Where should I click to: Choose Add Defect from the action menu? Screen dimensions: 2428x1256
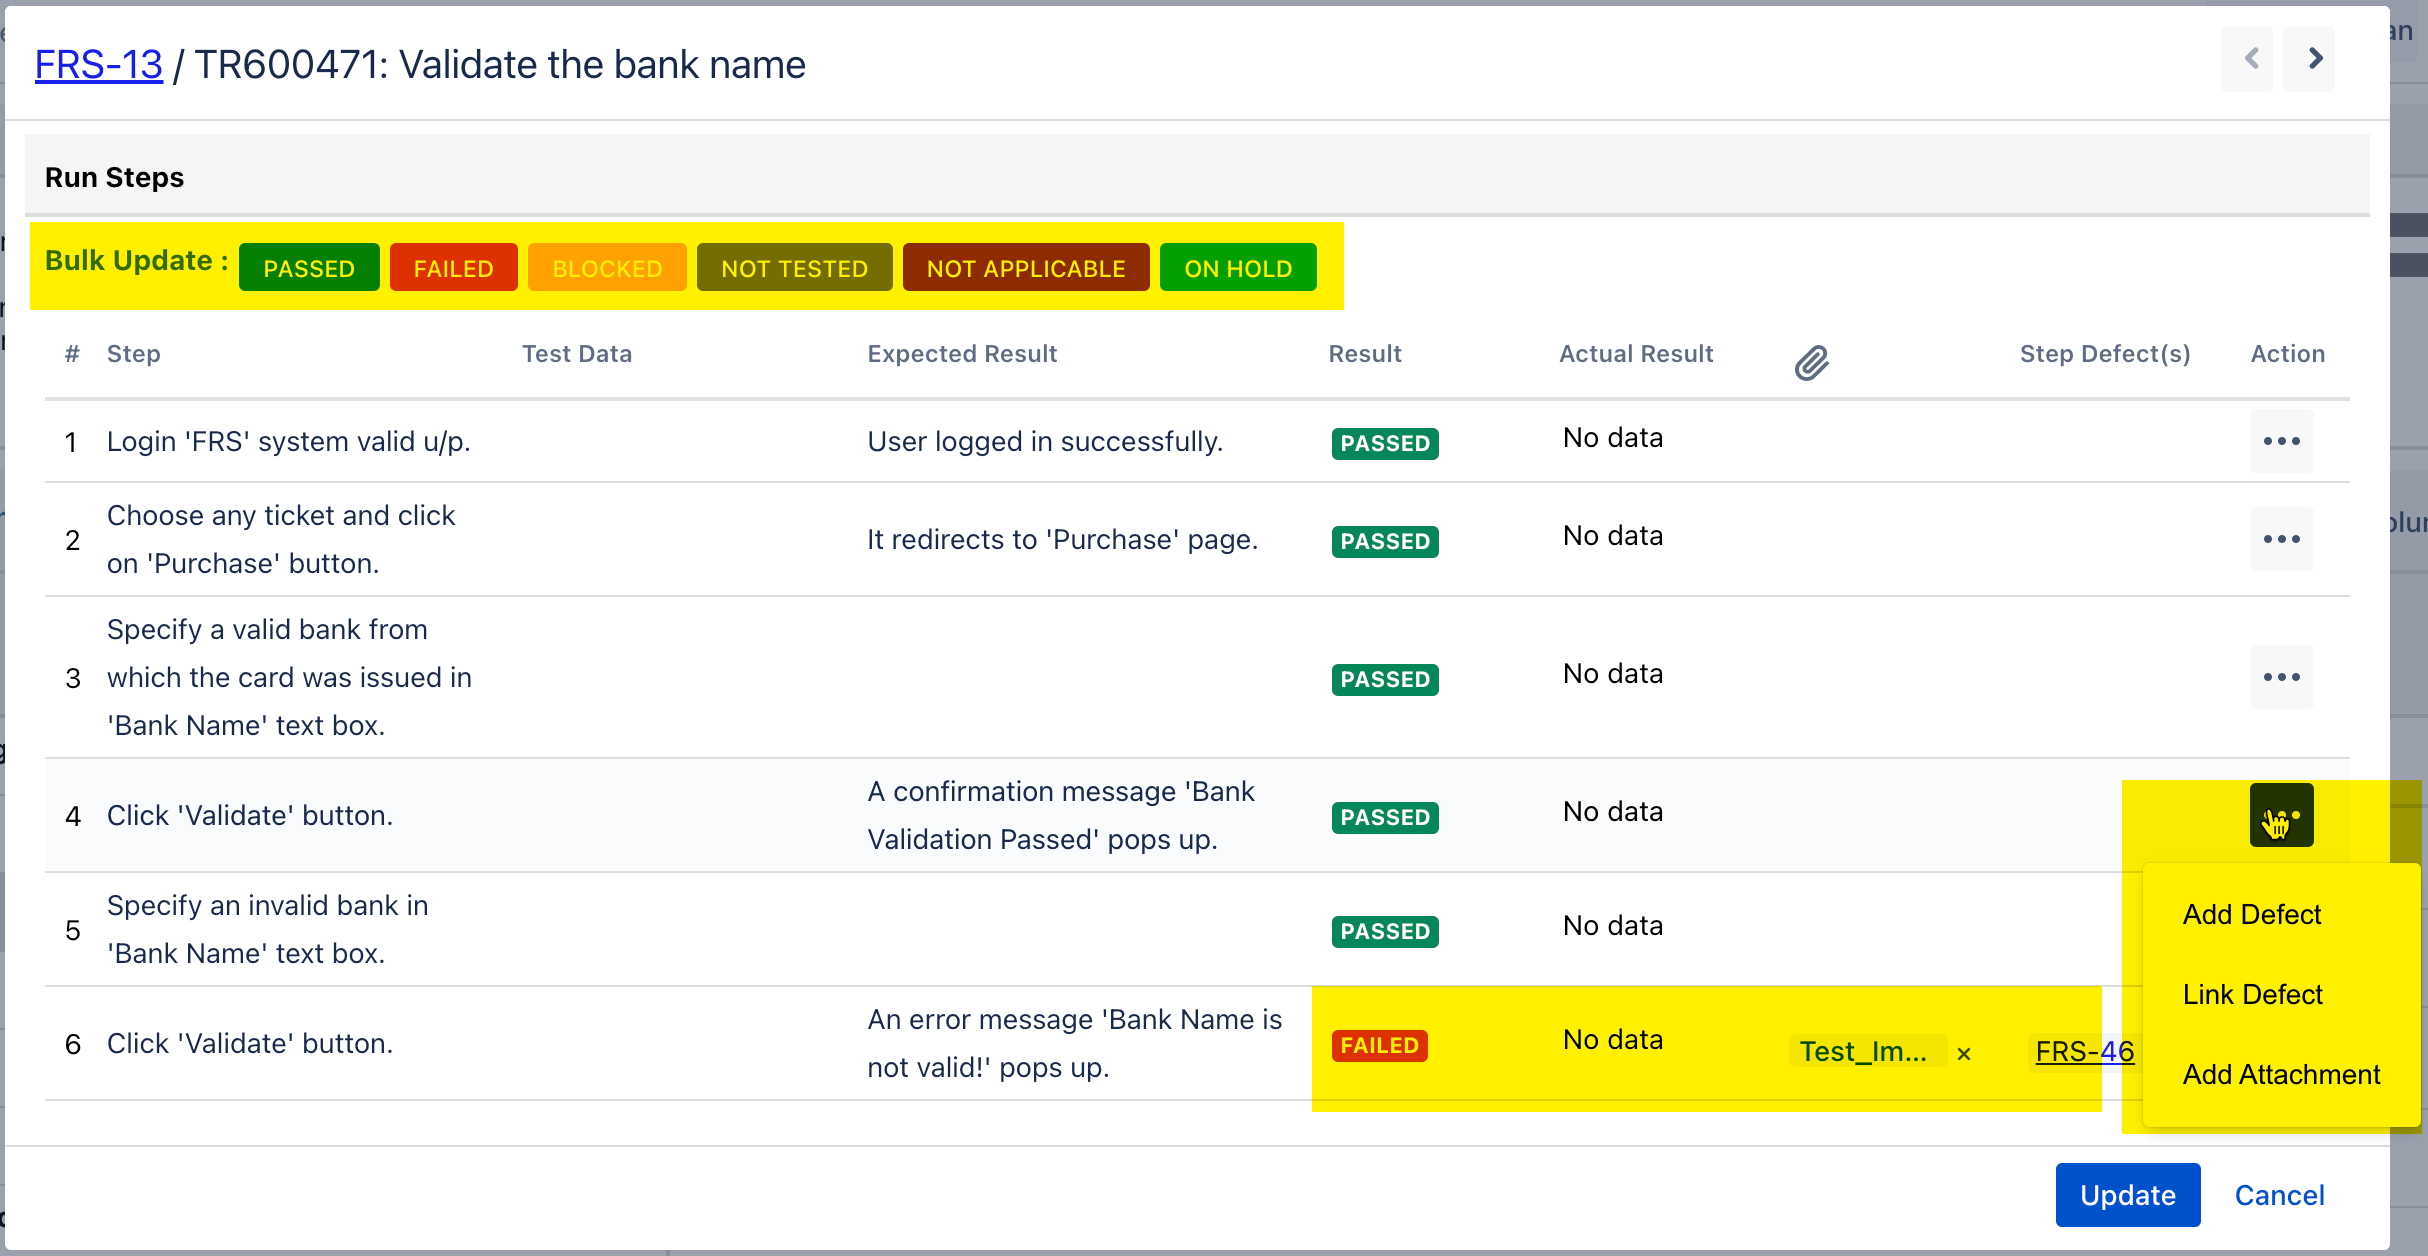pyautogui.click(x=2251, y=914)
